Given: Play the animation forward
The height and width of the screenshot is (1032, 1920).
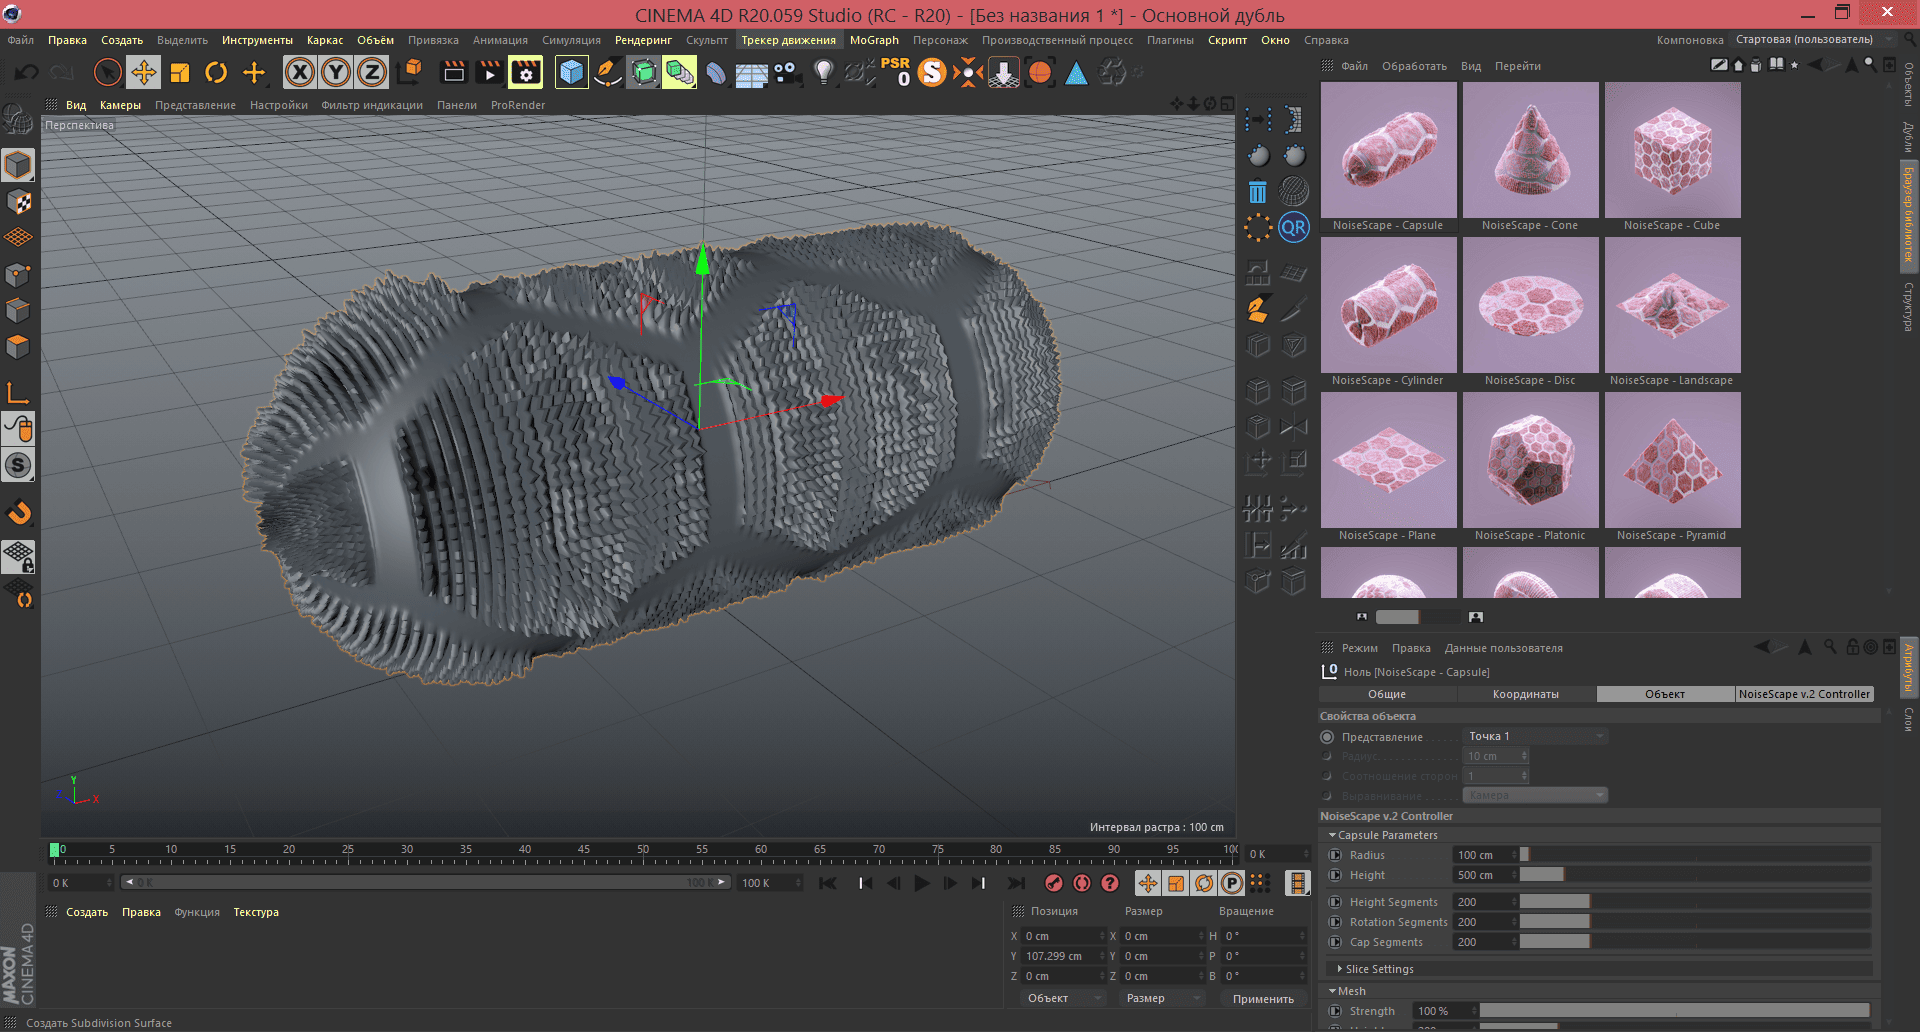Looking at the screenshot, I should tap(922, 883).
